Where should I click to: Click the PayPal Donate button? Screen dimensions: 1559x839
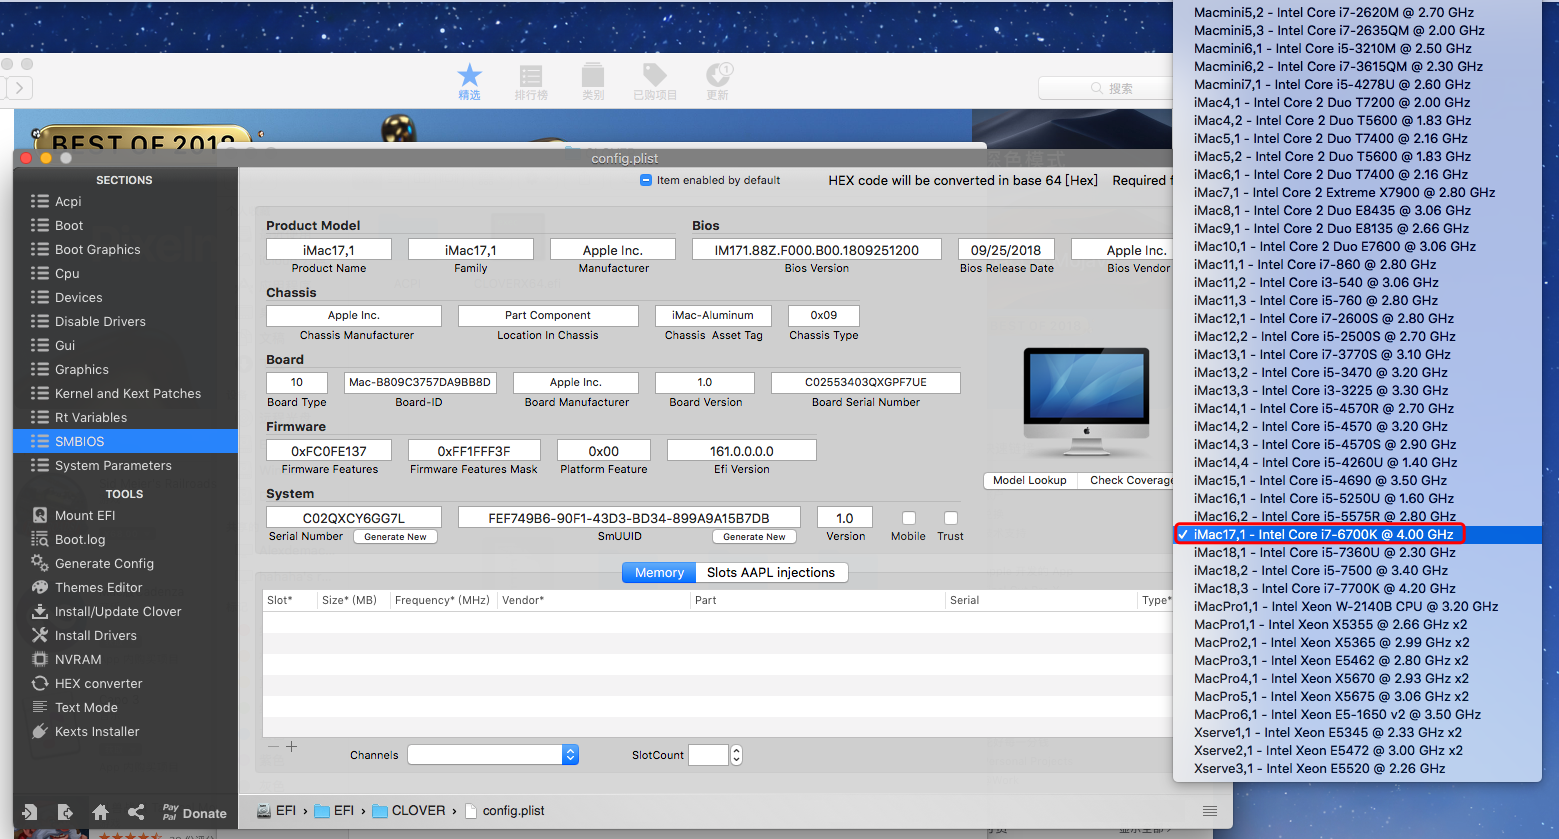tap(195, 812)
